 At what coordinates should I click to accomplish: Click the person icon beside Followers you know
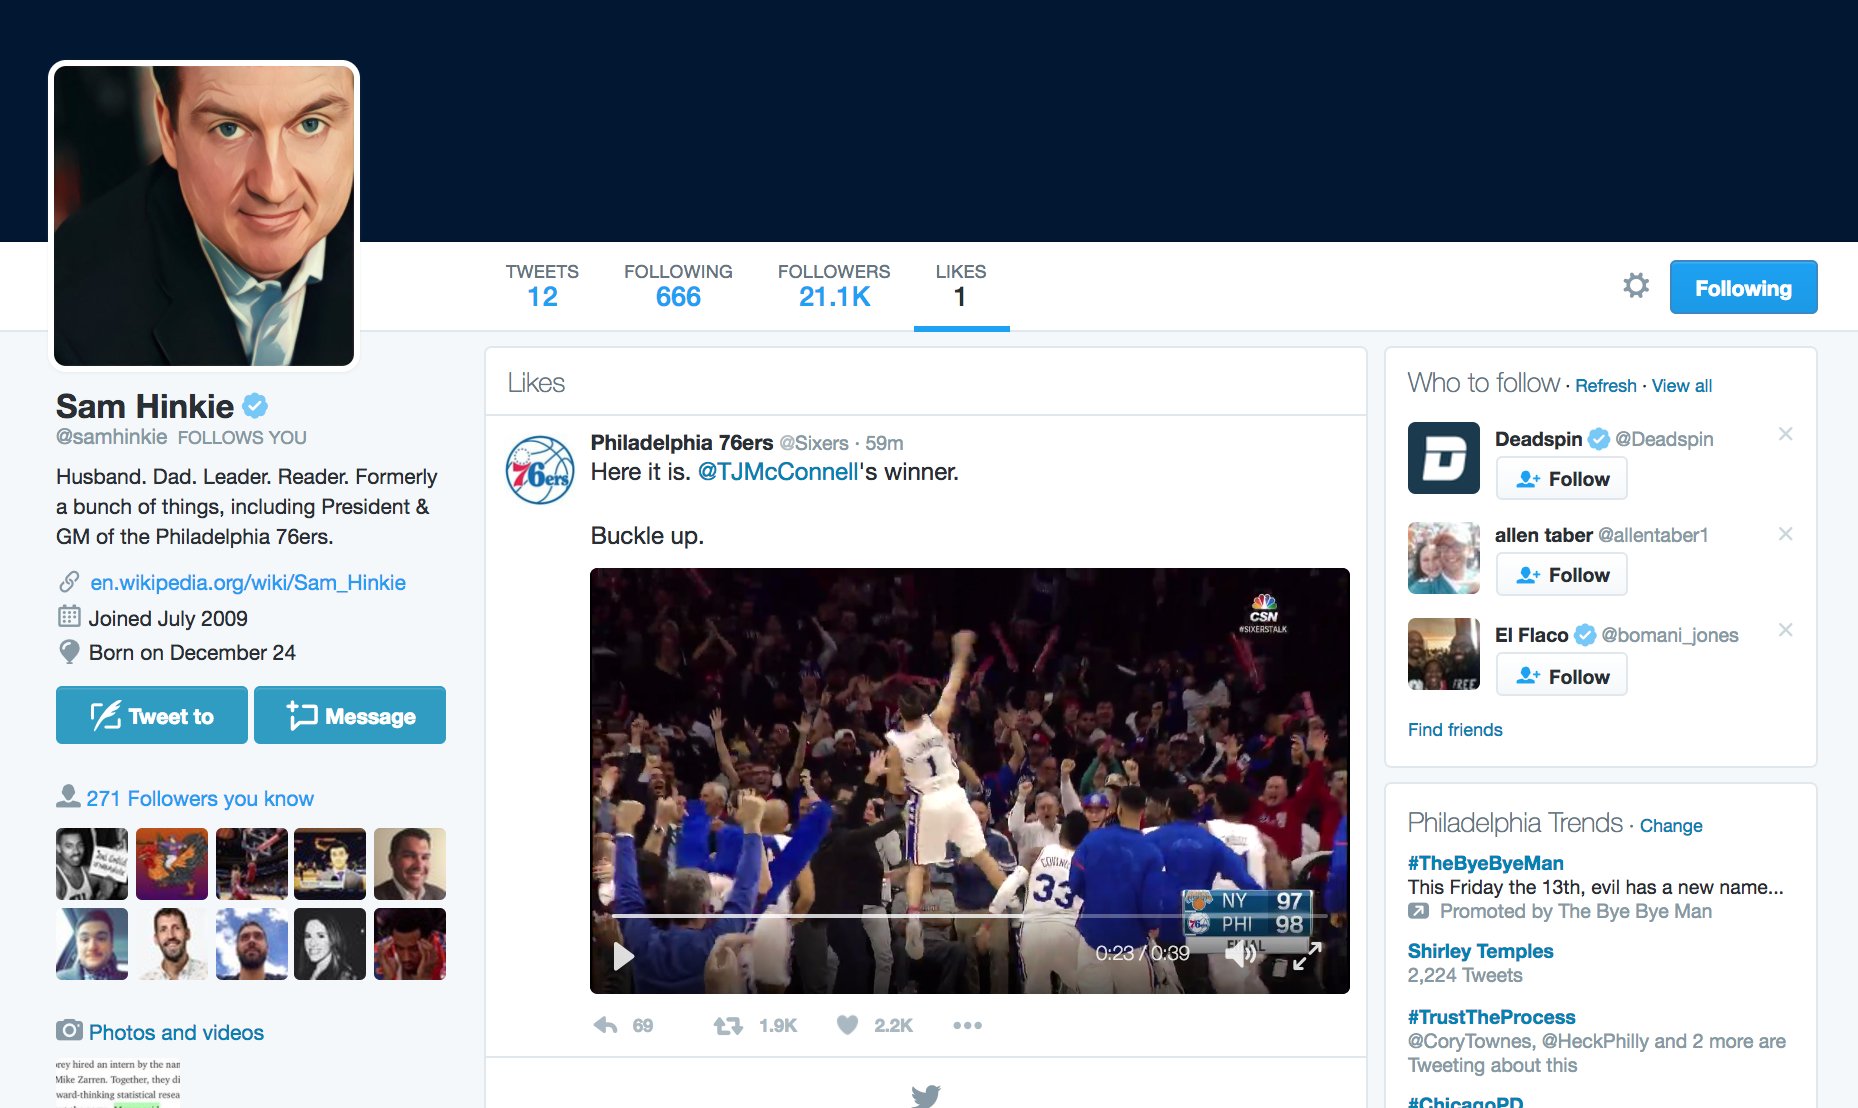coord(68,796)
